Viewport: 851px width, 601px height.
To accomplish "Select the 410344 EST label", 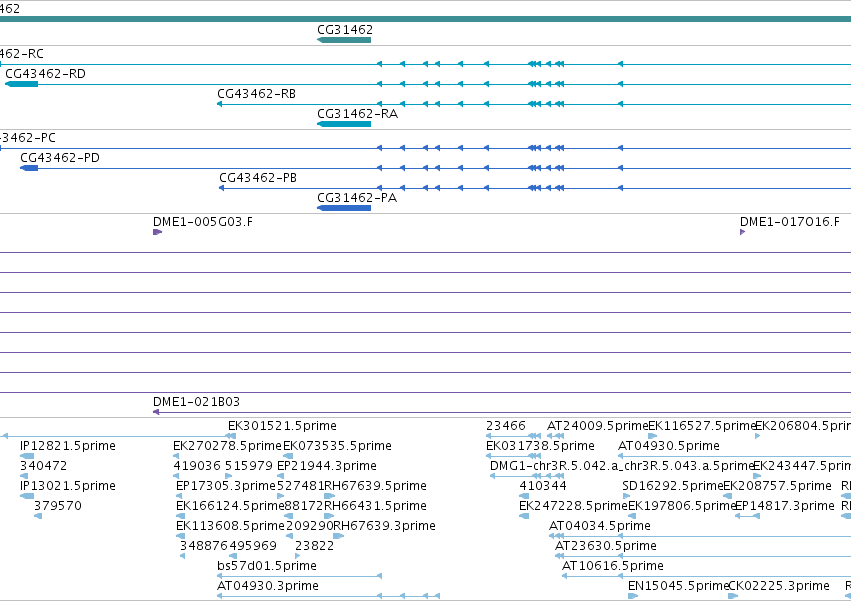I will (543, 486).
